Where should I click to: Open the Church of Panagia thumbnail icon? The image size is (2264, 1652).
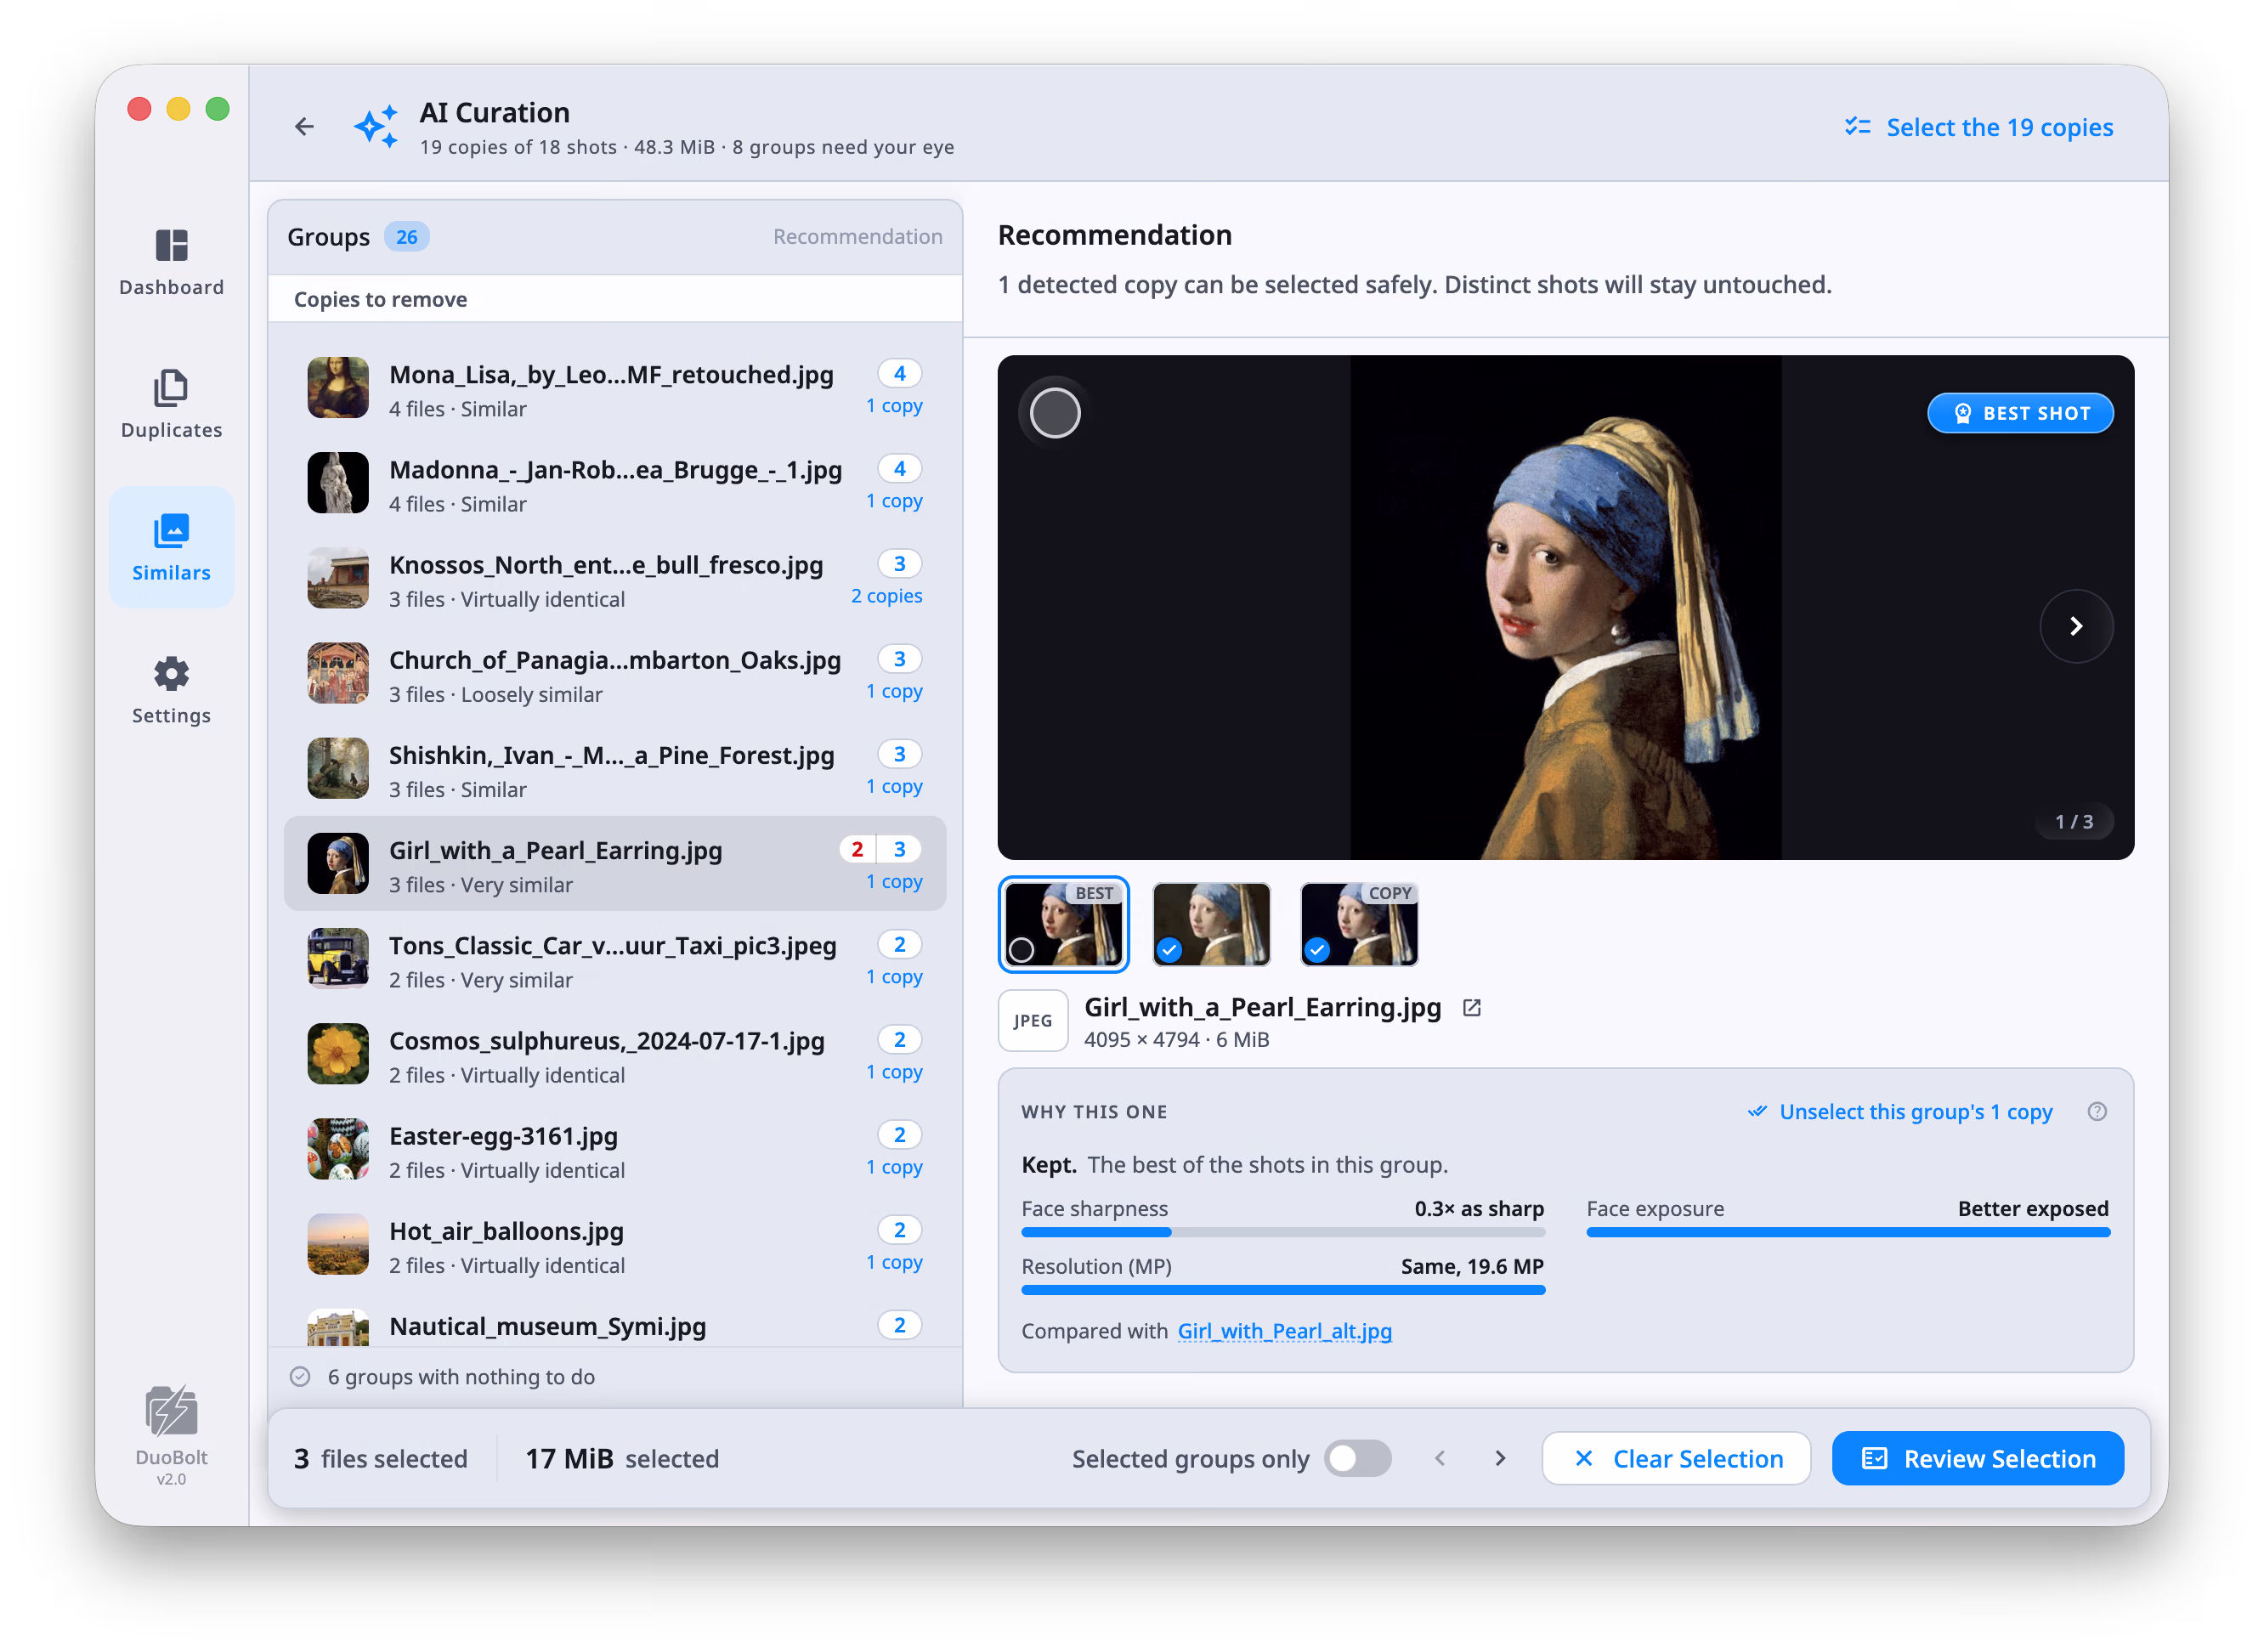338,673
